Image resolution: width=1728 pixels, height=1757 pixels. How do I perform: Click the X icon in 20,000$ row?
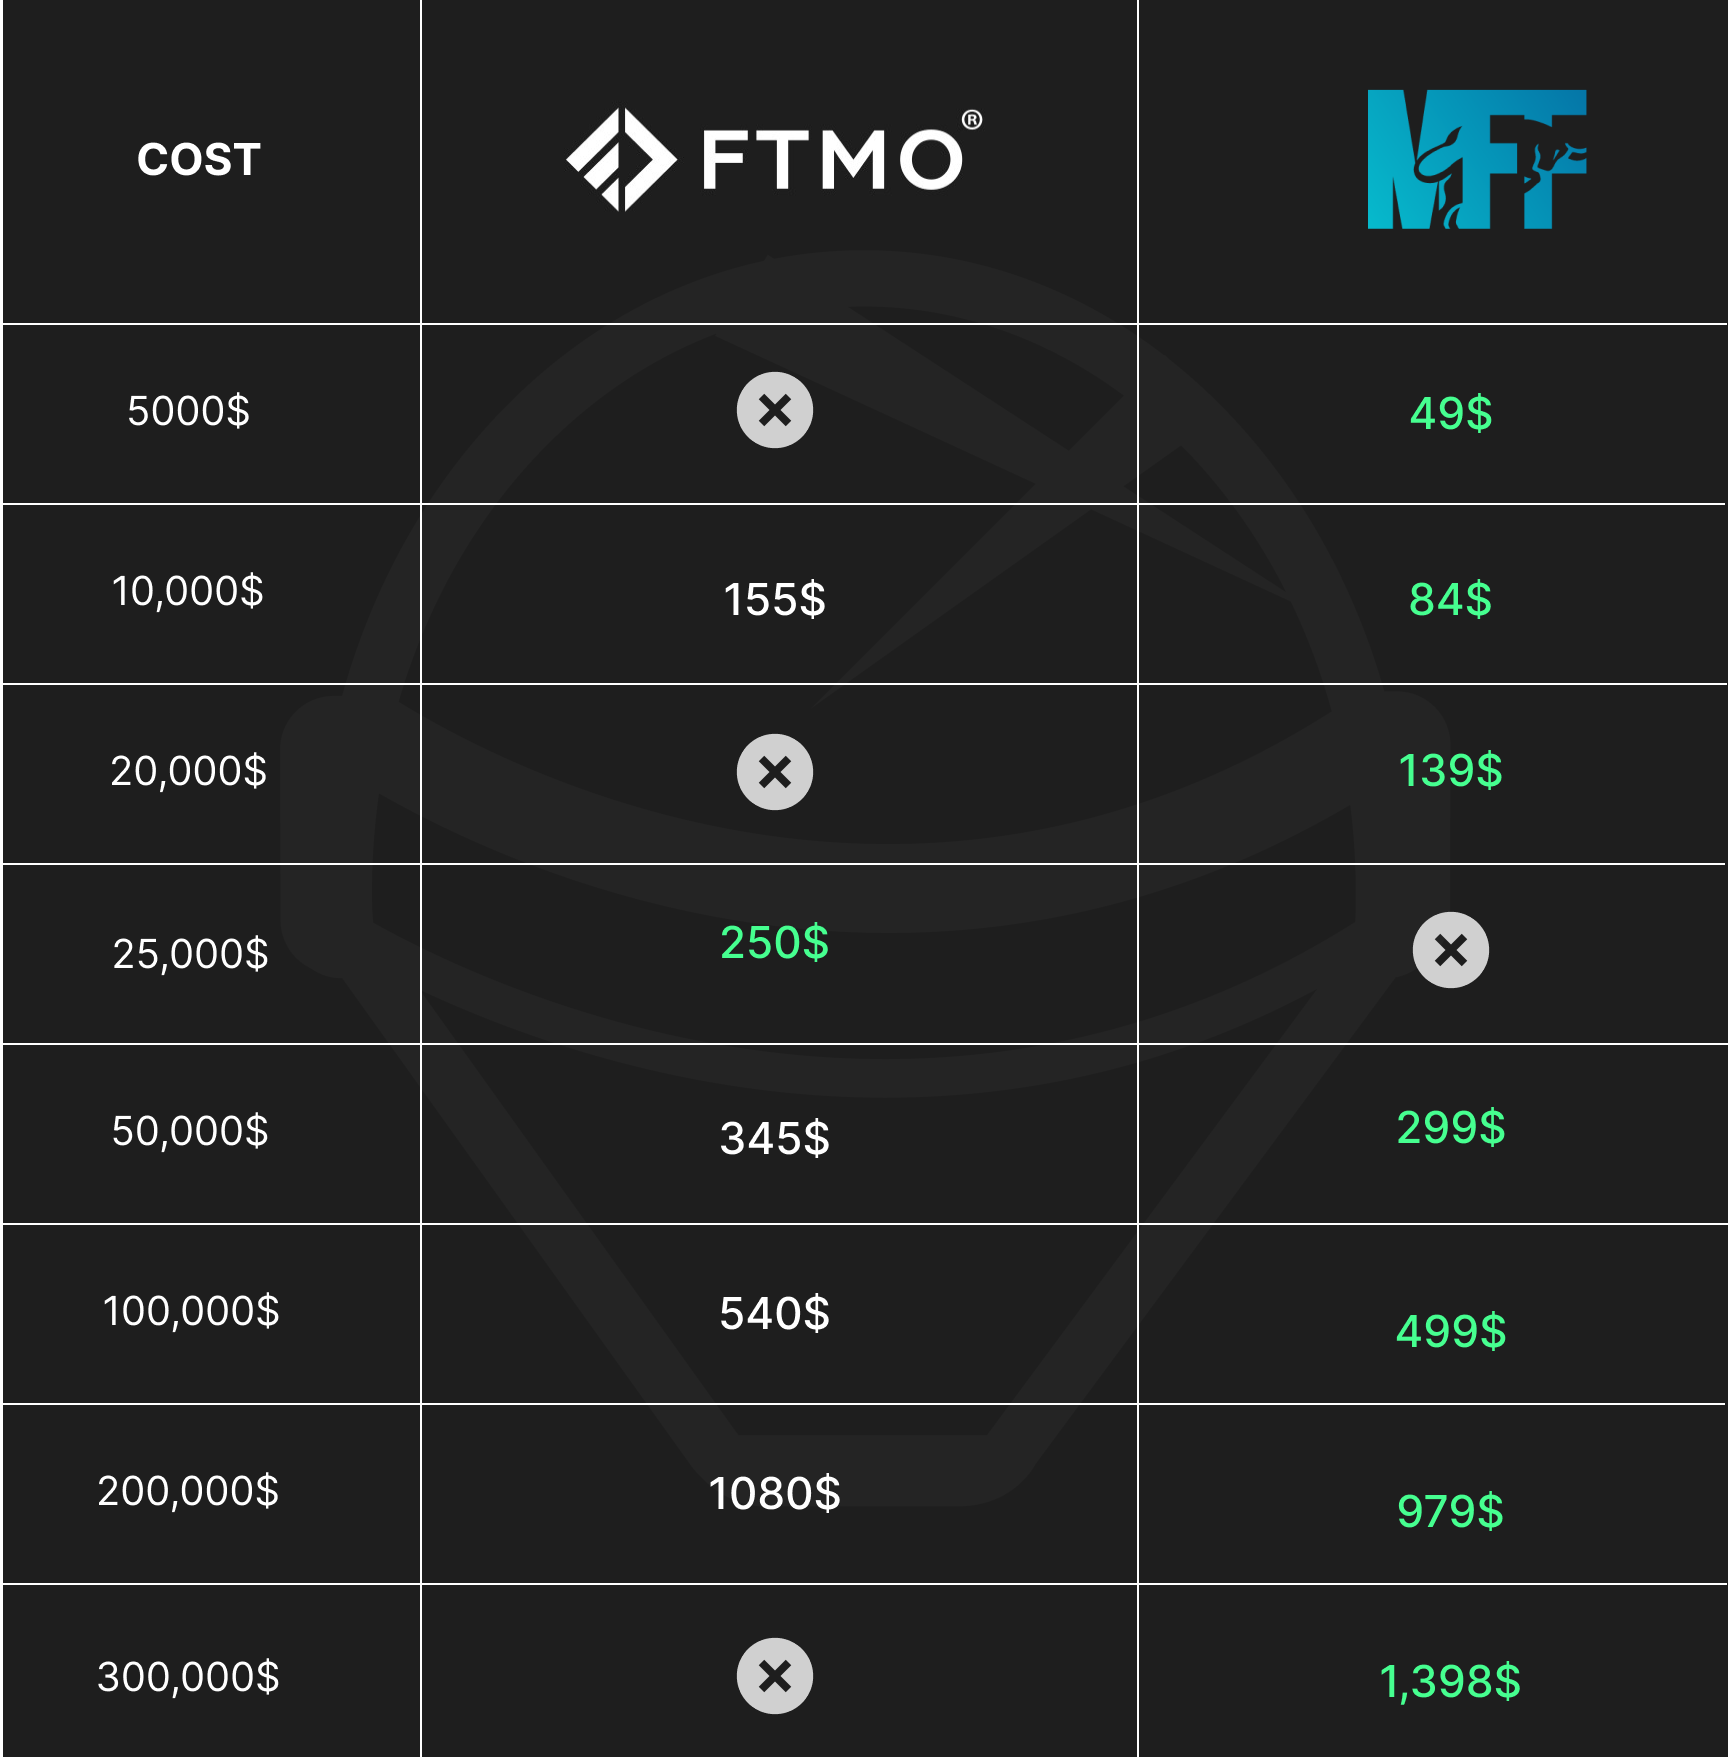(x=775, y=772)
